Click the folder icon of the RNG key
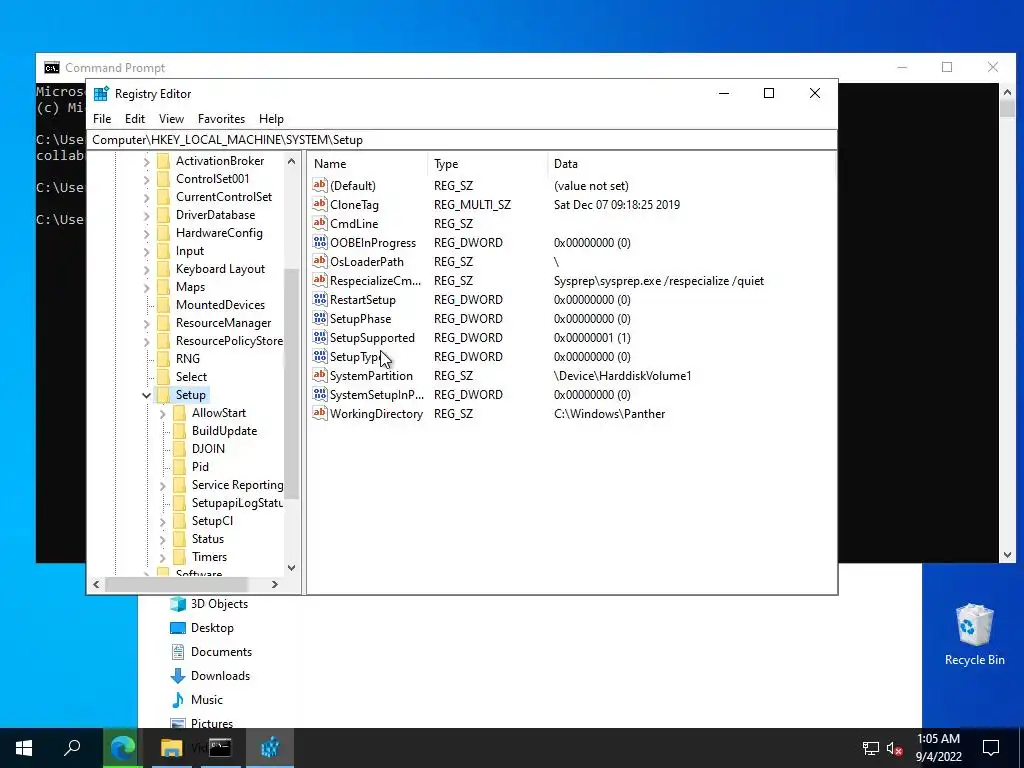This screenshot has width=1024, height=768. coord(163,359)
